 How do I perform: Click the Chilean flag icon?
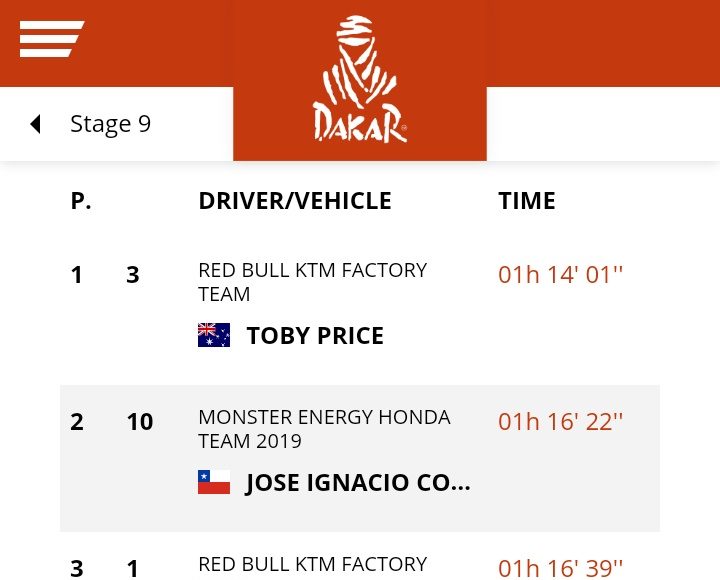coord(214,482)
